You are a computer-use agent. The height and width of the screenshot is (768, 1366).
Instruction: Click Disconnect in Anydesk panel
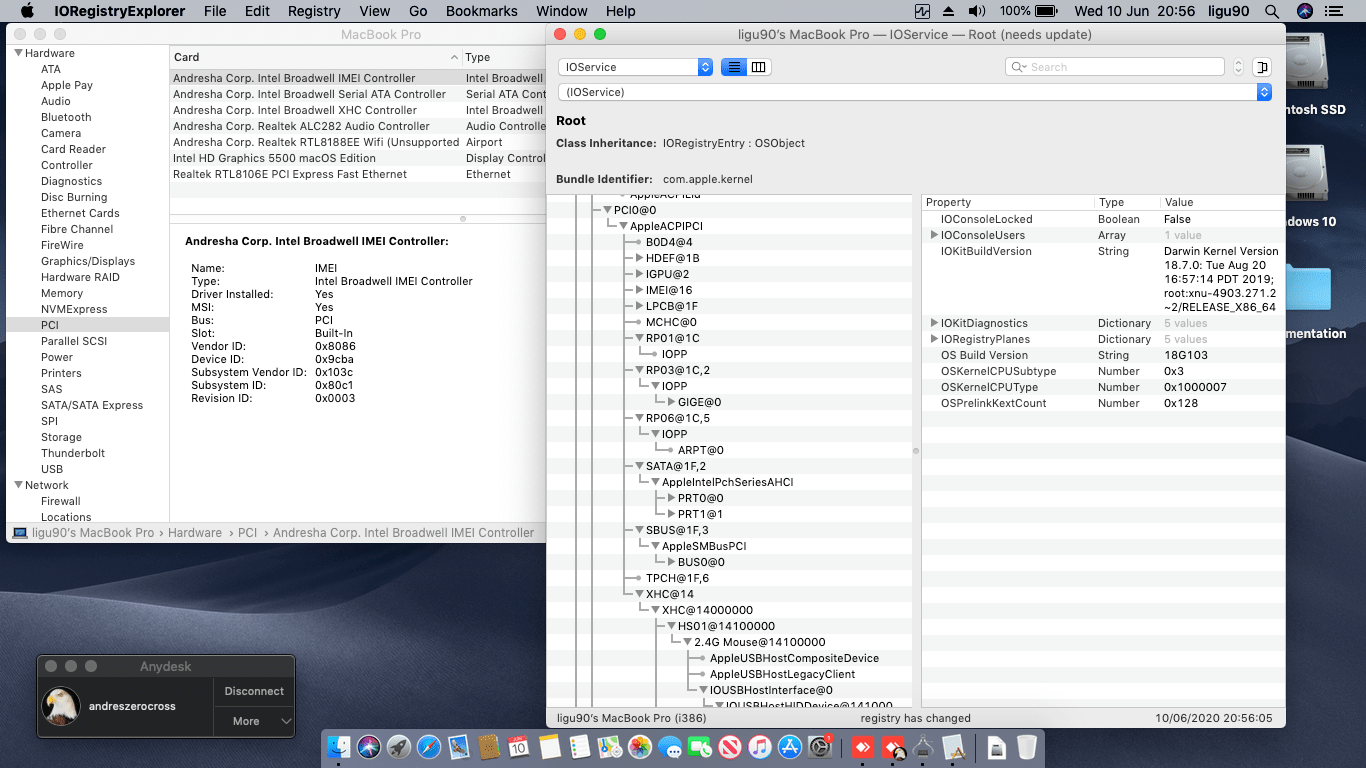tap(254, 691)
